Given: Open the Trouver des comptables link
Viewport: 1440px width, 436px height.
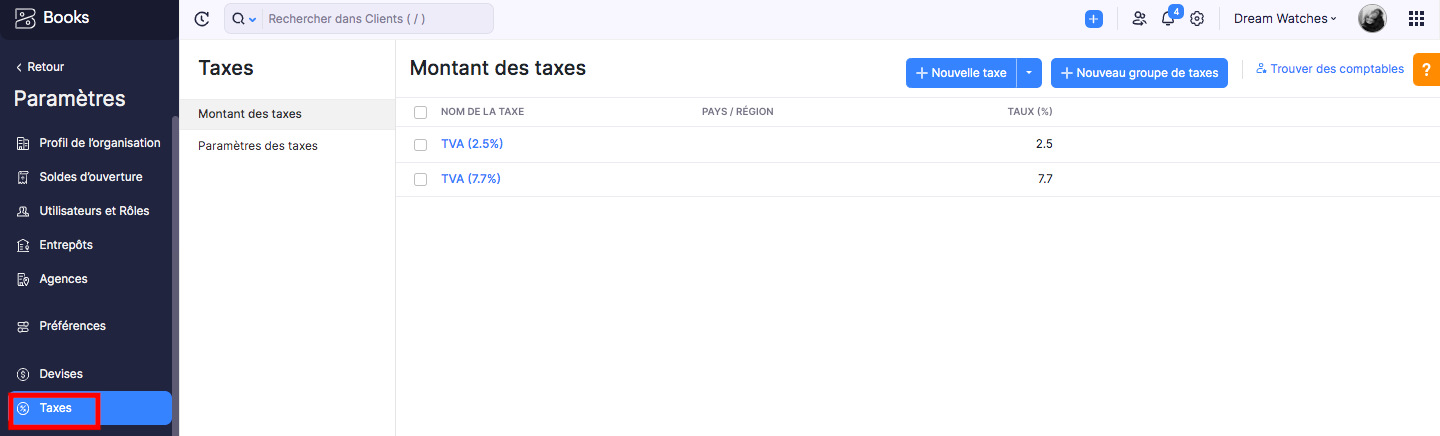Looking at the screenshot, I should click(1330, 69).
